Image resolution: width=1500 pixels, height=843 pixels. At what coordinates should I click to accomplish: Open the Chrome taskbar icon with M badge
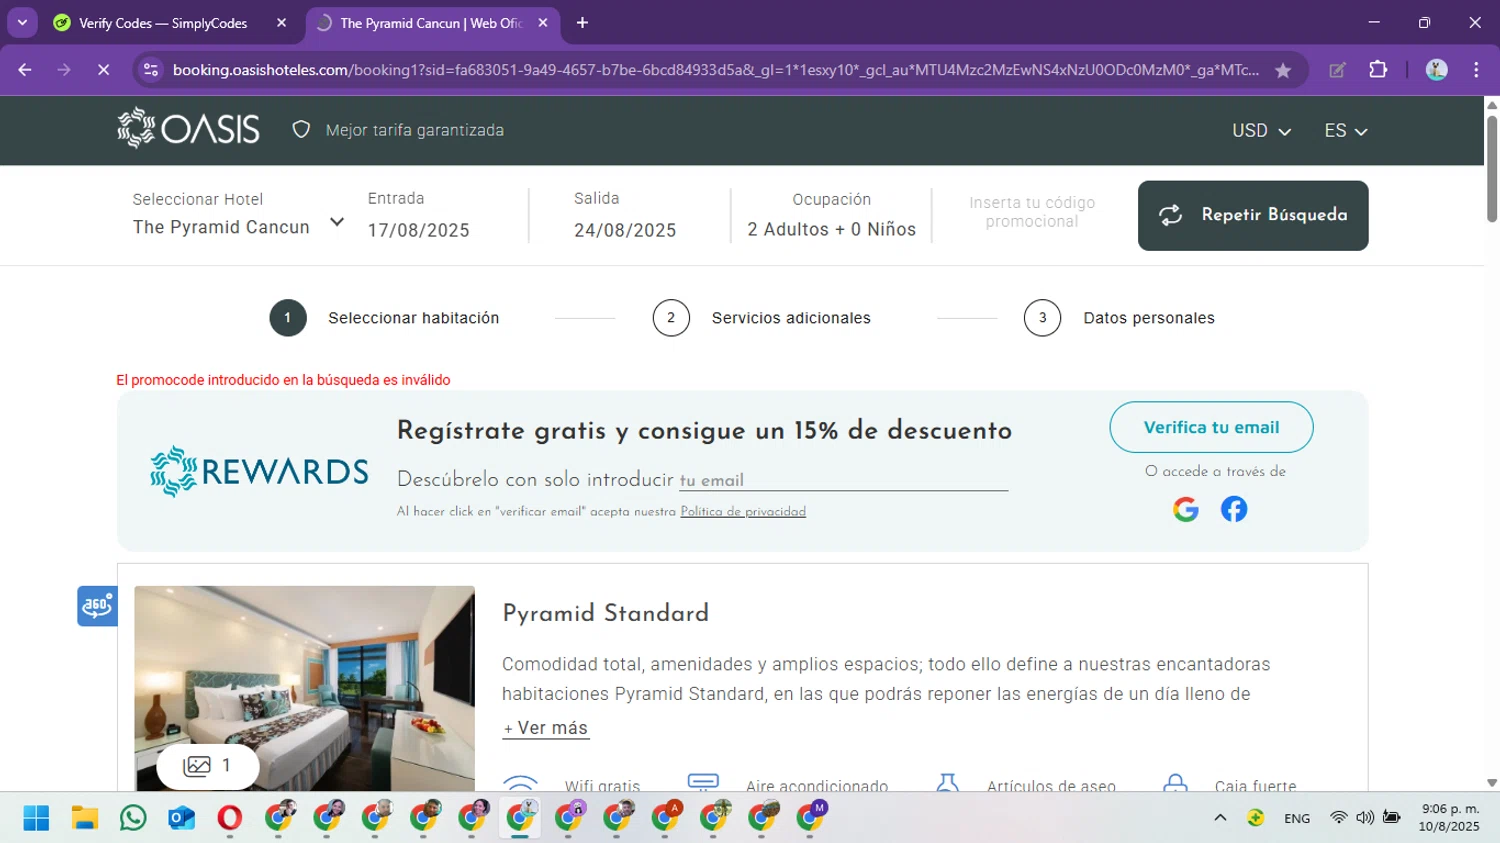click(x=811, y=817)
